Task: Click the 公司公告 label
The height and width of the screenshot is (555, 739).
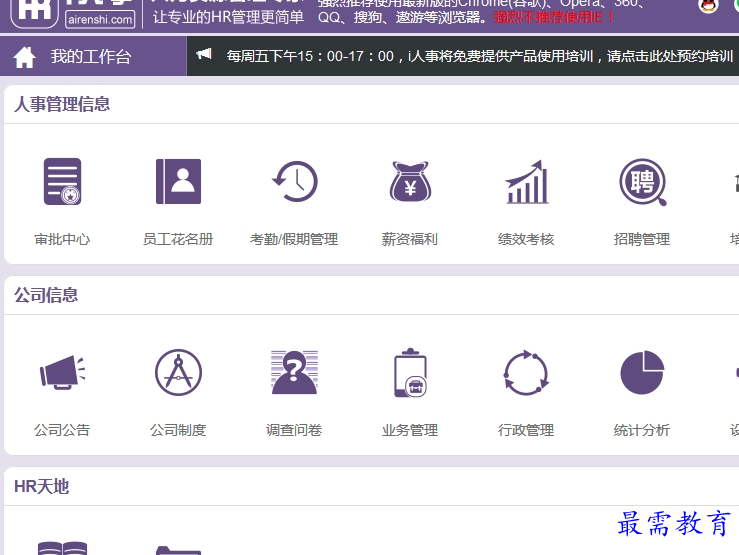Action: pyautogui.click(x=62, y=430)
